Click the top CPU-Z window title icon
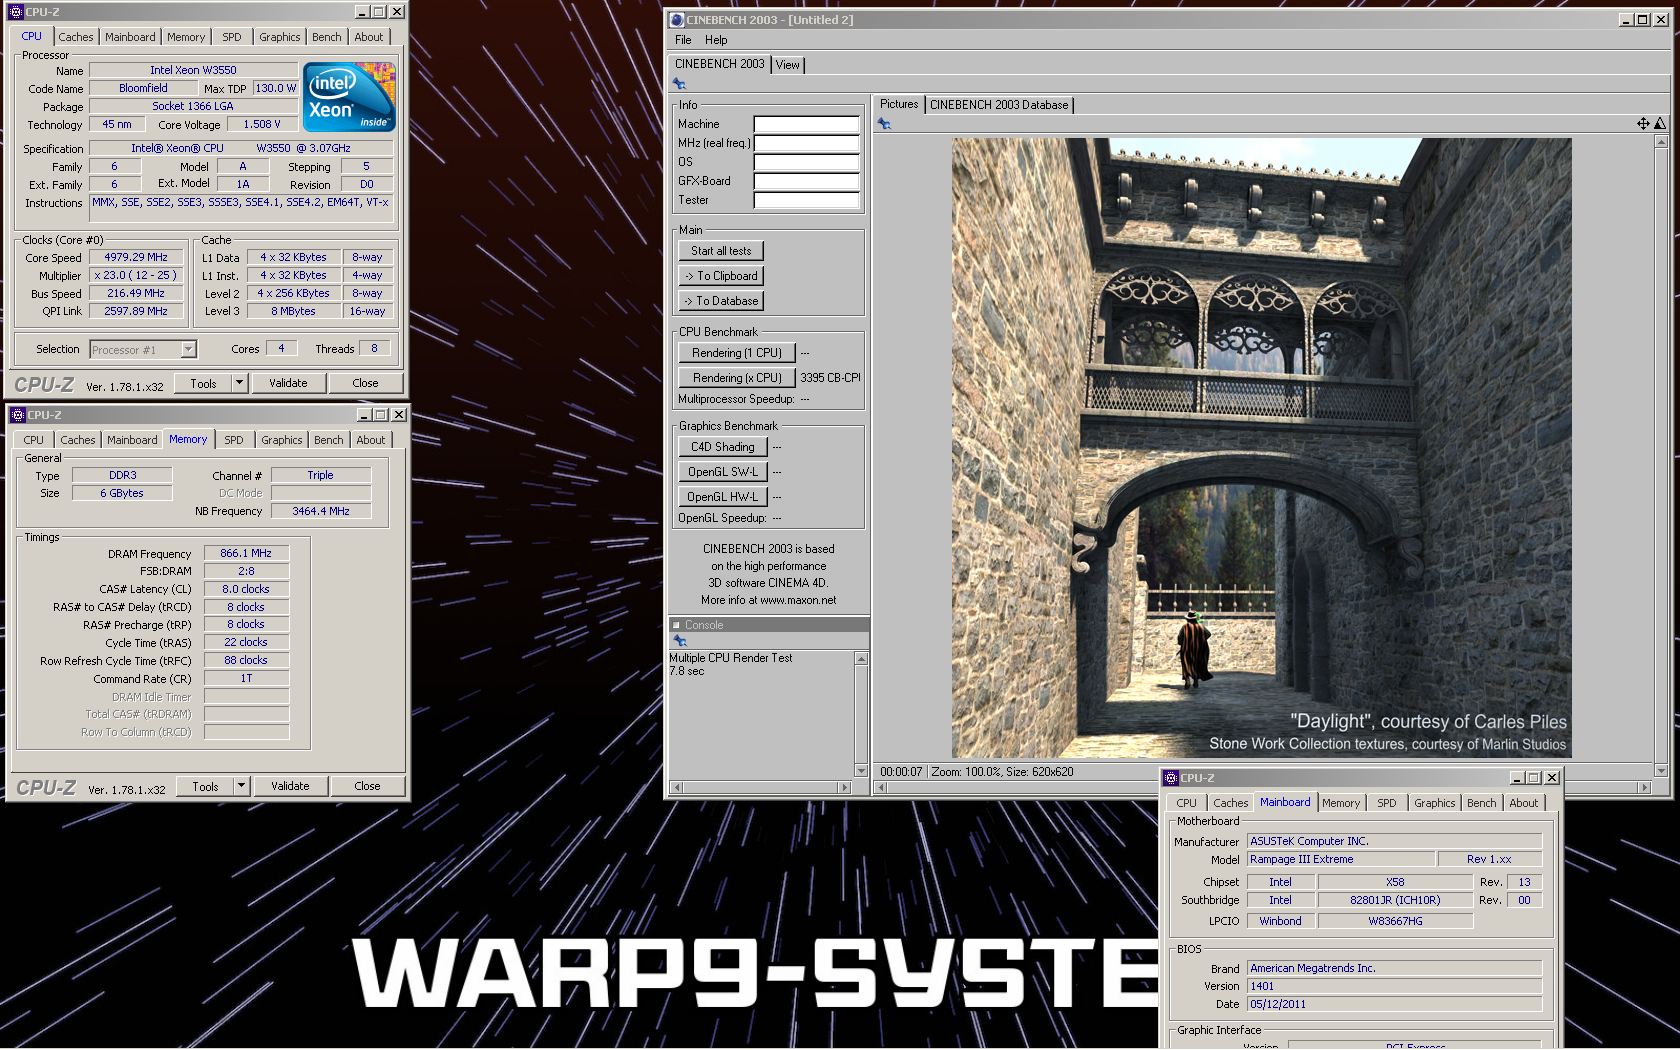The image size is (1680, 1050). pos(15,12)
